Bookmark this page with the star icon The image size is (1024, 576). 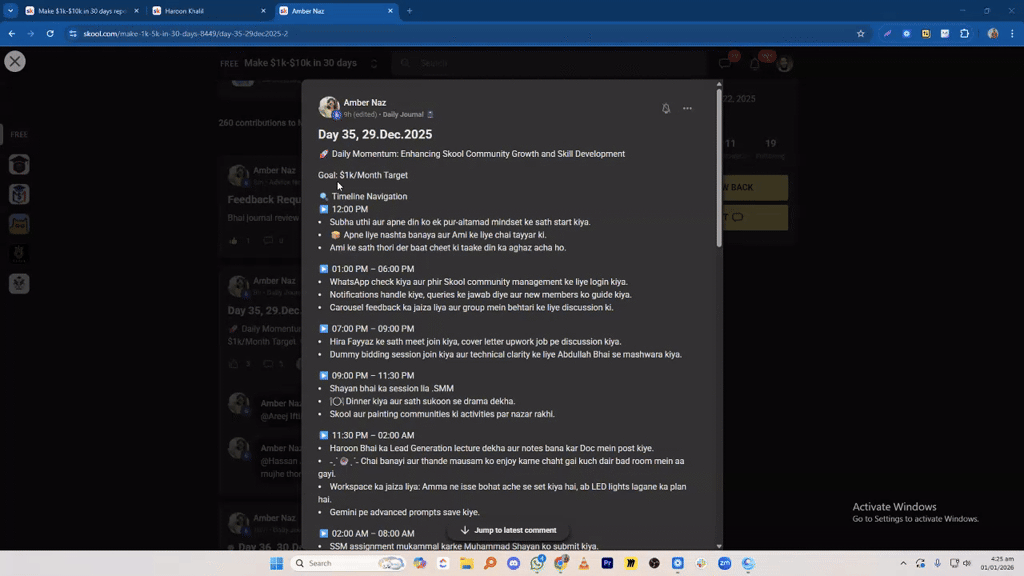tap(861, 33)
